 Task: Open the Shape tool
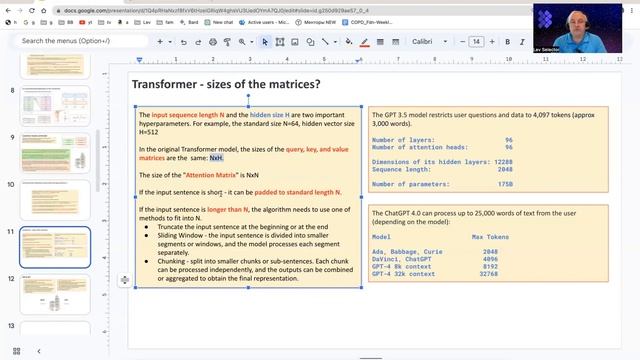(310, 42)
